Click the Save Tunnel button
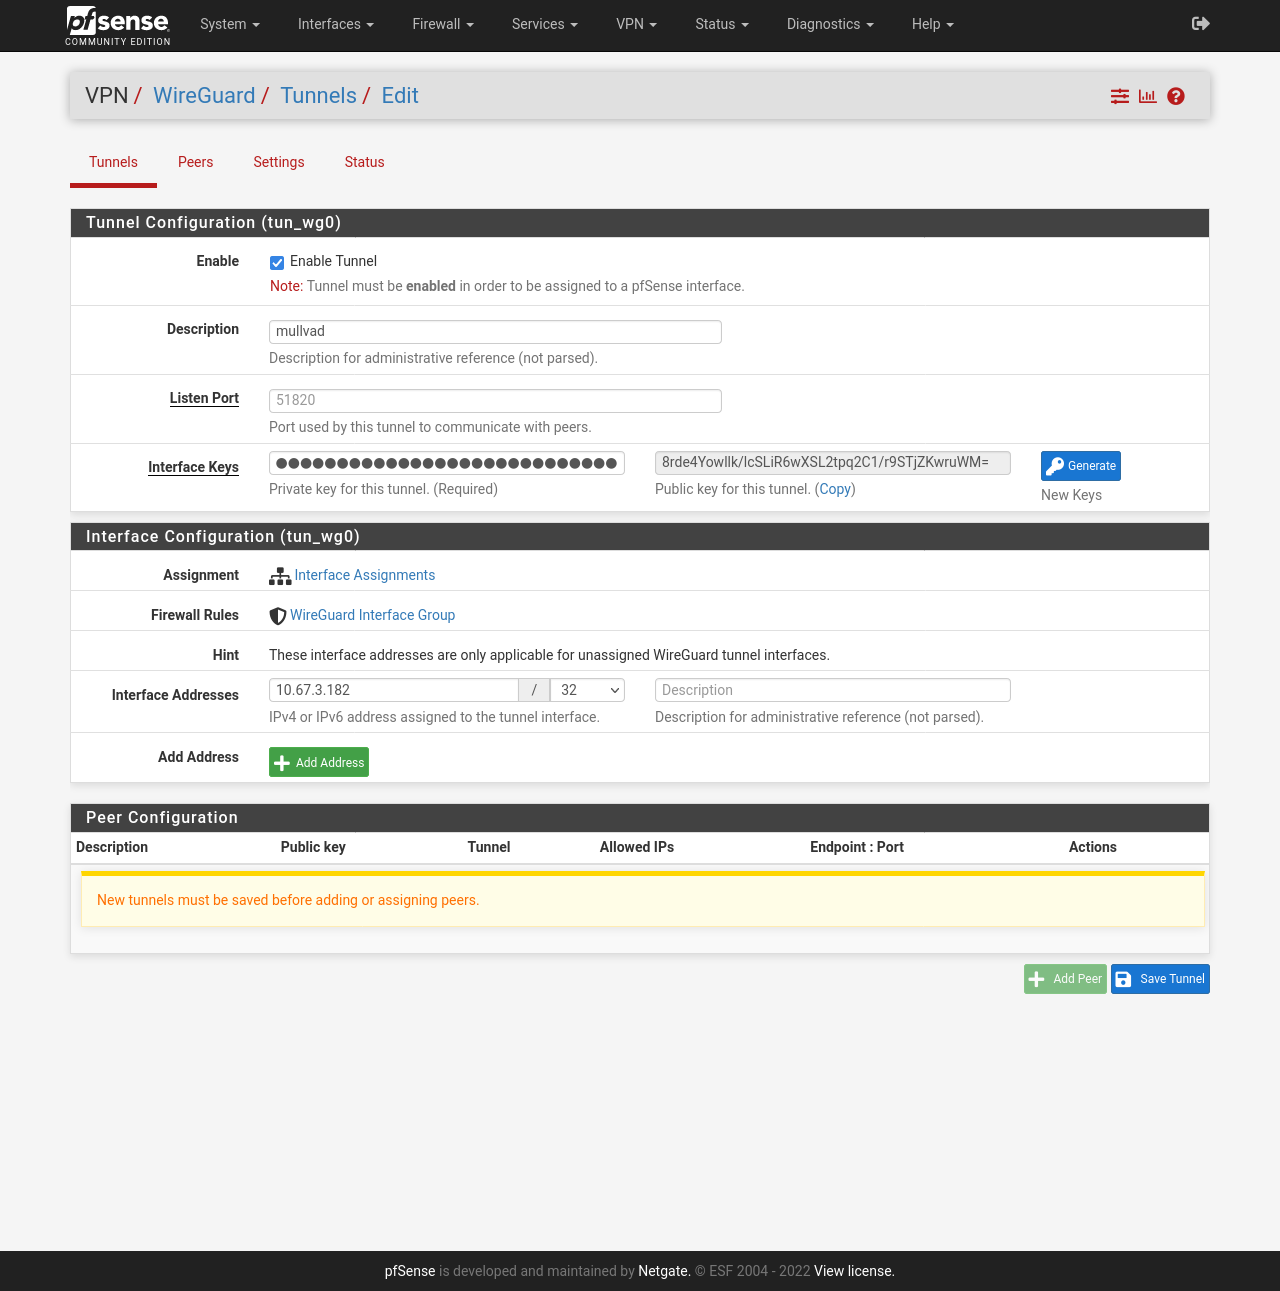1280x1291 pixels. 1160,979
